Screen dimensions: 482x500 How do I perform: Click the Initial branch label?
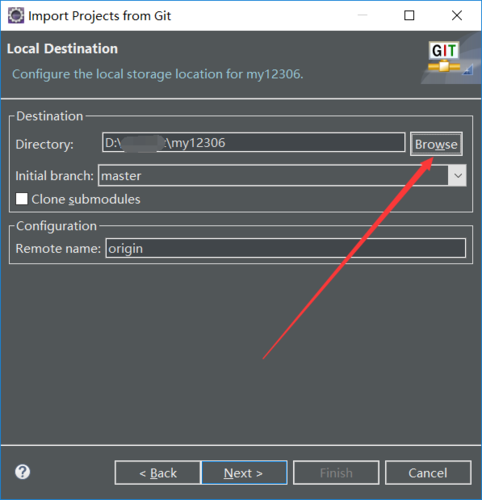pyautogui.click(x=55, y=176)
